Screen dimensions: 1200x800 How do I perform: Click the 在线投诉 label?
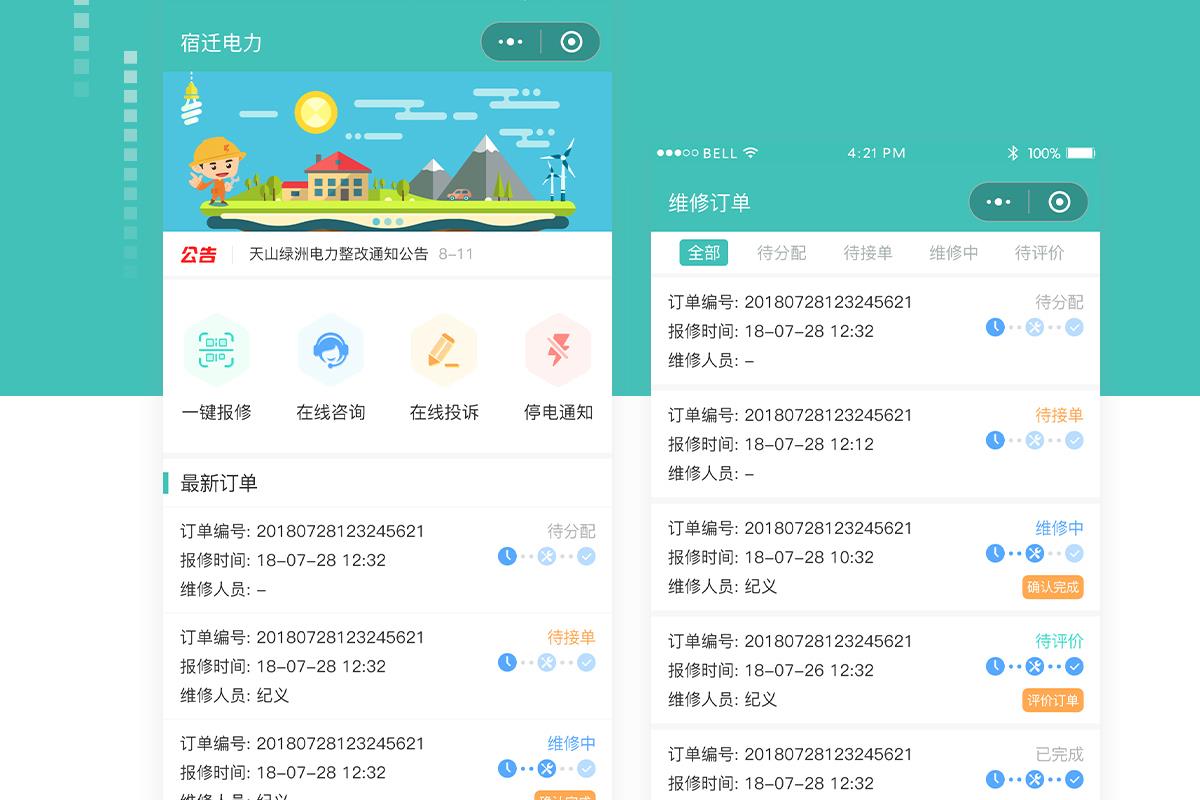(x=444, y=412)
